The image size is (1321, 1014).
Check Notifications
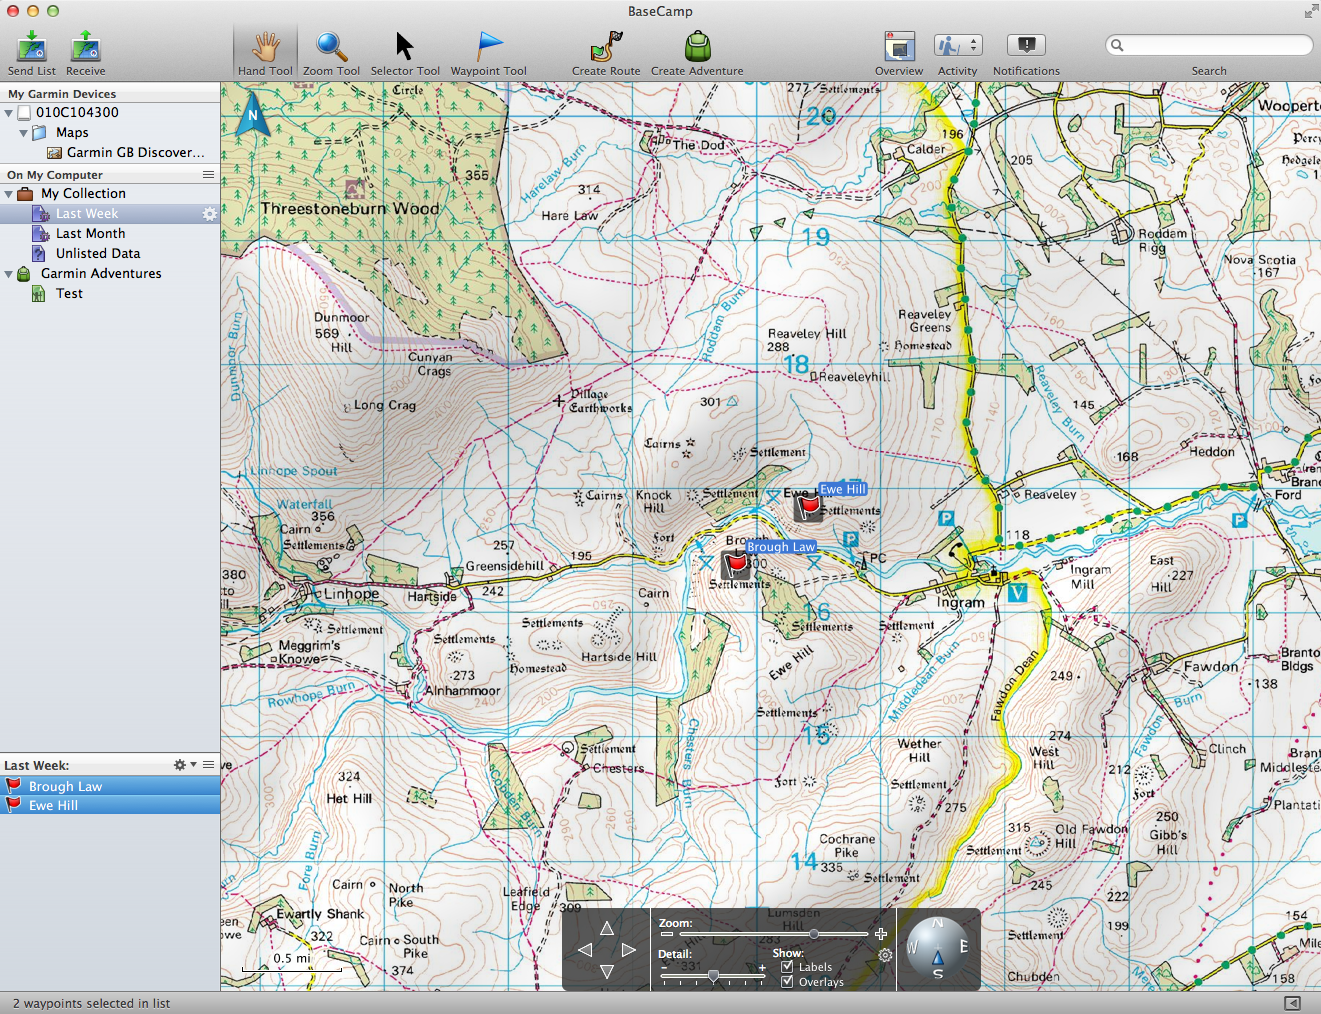1025,45
